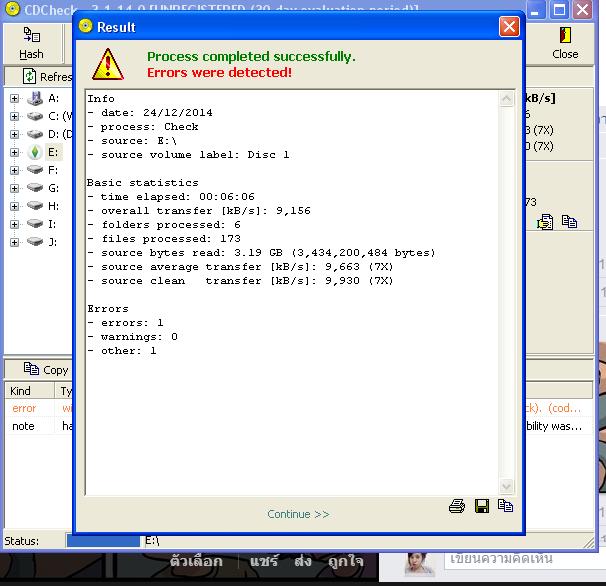Save the result log to file

point(481,507)
